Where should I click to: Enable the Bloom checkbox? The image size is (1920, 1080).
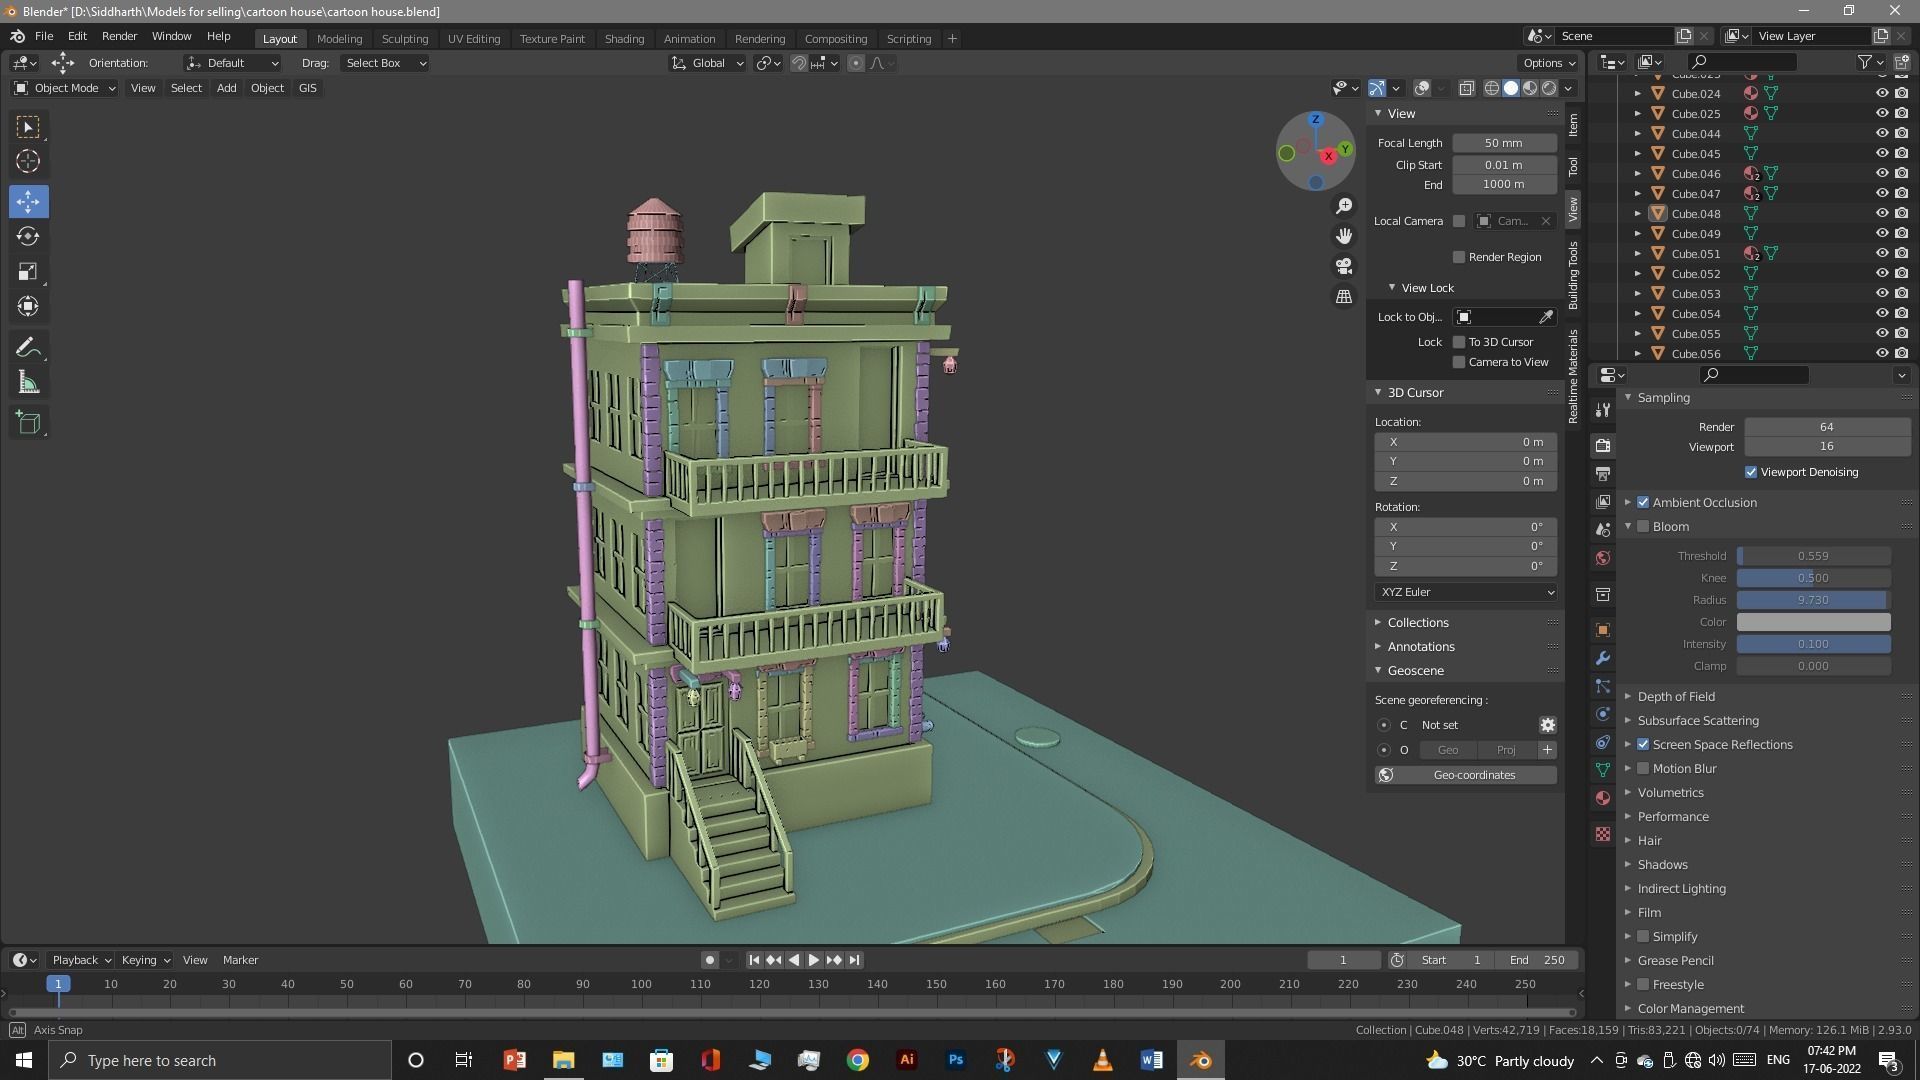pyautogui.click(x=1643, y=527)
